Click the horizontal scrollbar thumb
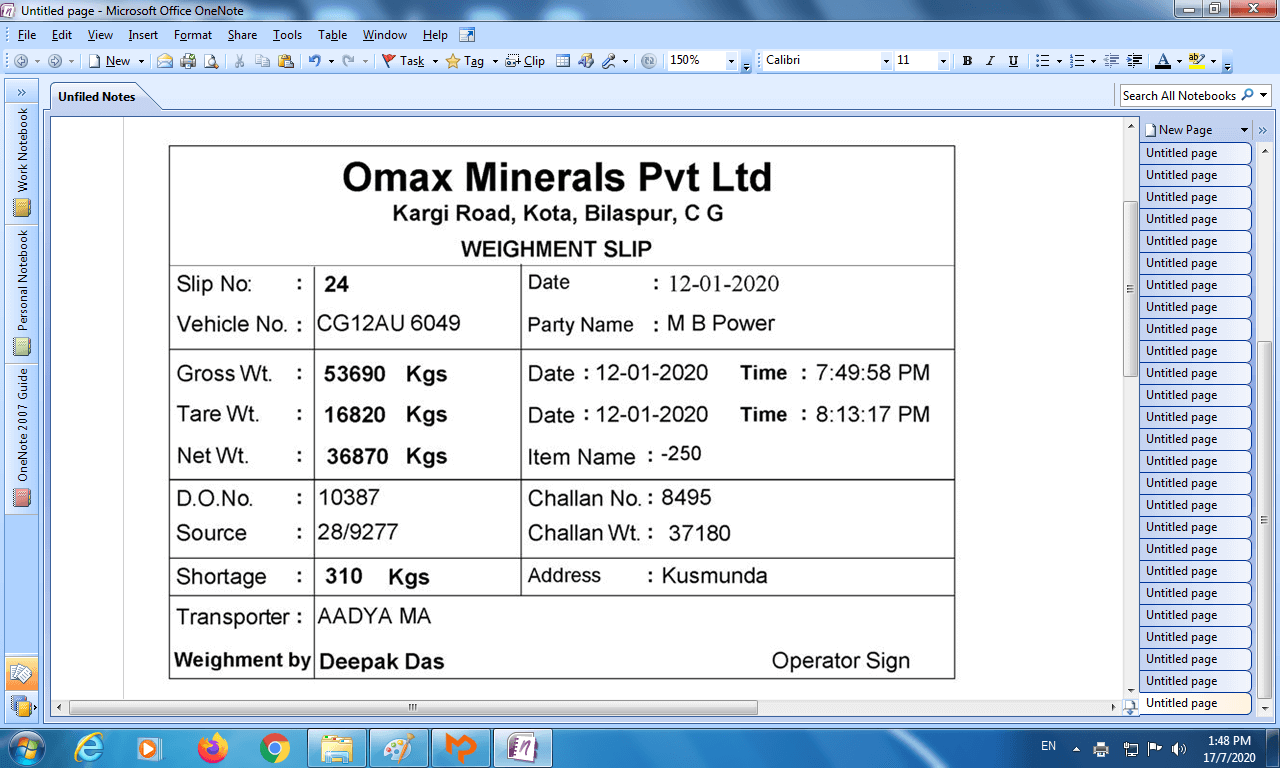The width and height of the screenshot is (1280, 768). pos(412,707)
